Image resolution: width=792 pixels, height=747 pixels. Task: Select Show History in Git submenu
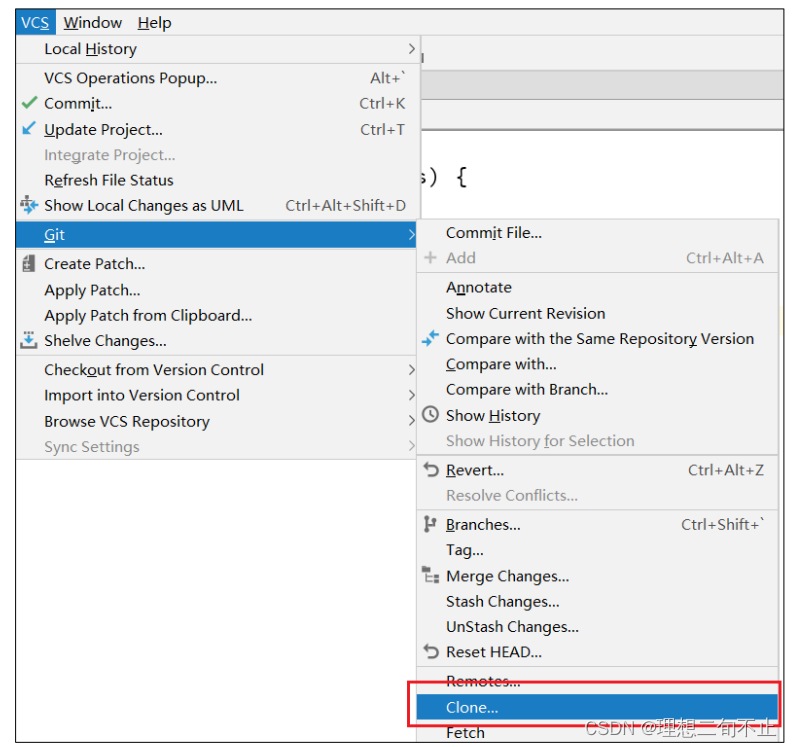coord(597,415)
